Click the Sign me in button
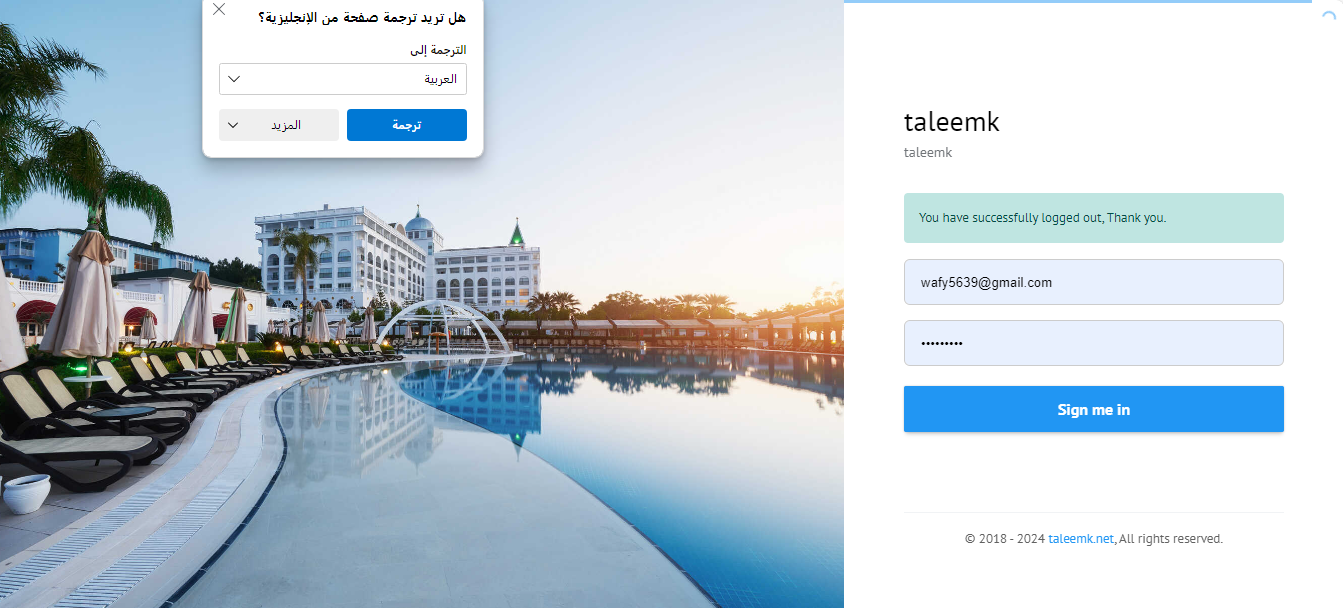Viewport: 1343px width, 608px height. tap(1094, 409)
